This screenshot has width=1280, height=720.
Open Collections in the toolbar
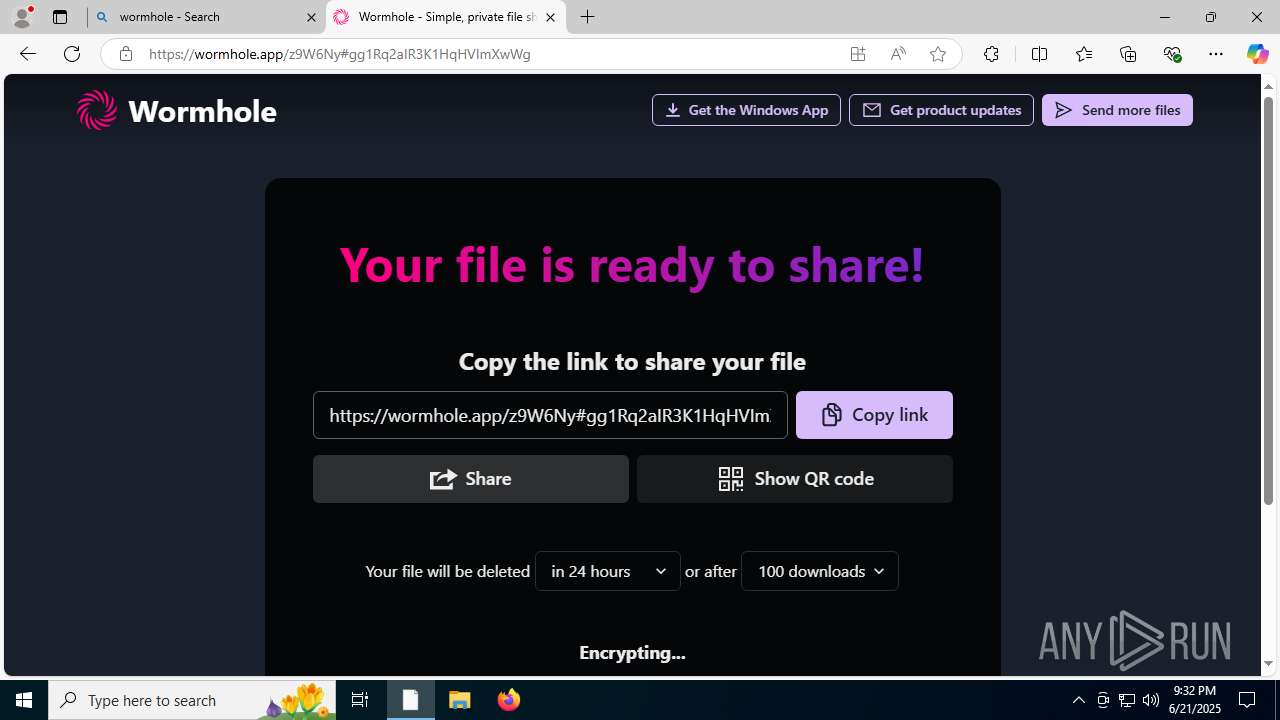1128,54
